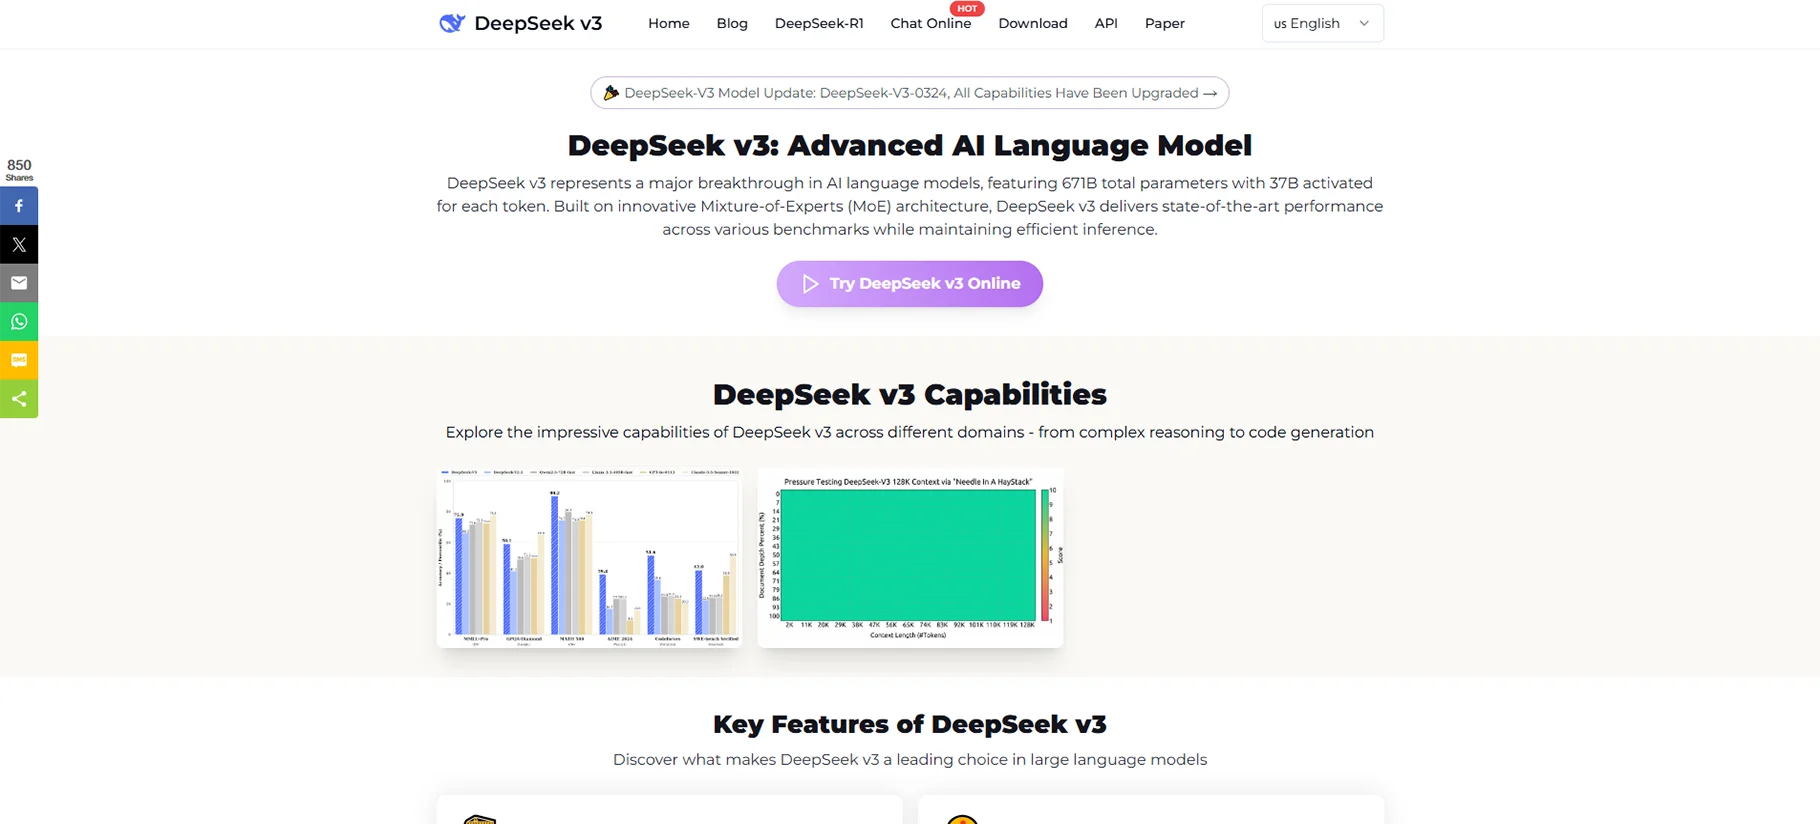Click the party popper icon in update banner
1820x824 pixels.
pos(611,93)
